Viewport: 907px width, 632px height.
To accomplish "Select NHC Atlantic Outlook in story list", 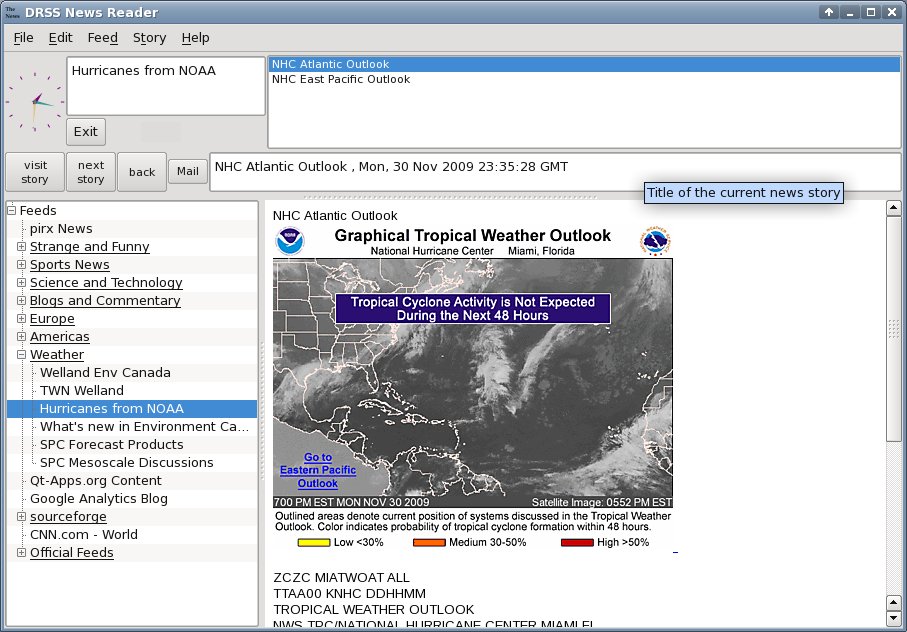I will pyautogui.click(x=584, y=64).
